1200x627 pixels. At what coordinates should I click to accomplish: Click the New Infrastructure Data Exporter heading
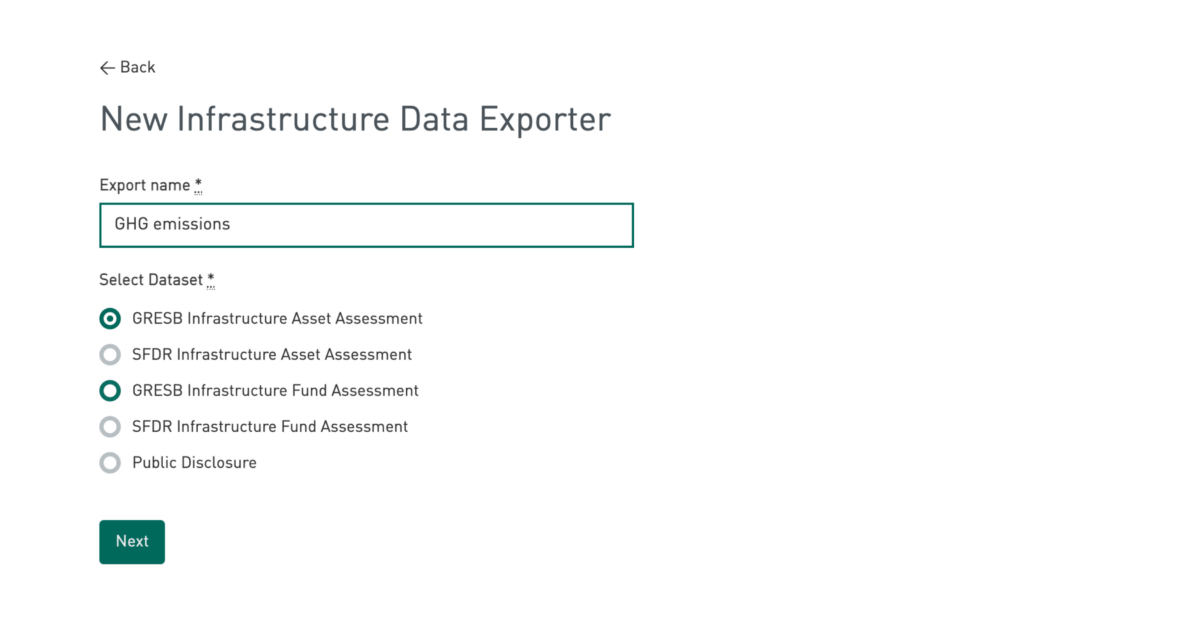[355, 119]
